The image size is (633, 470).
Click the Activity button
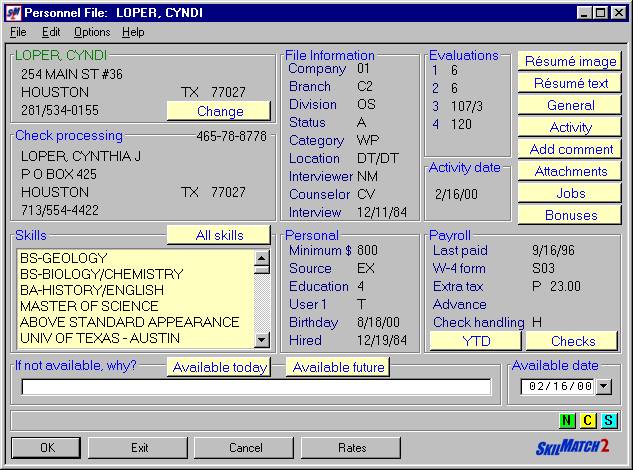570,127
